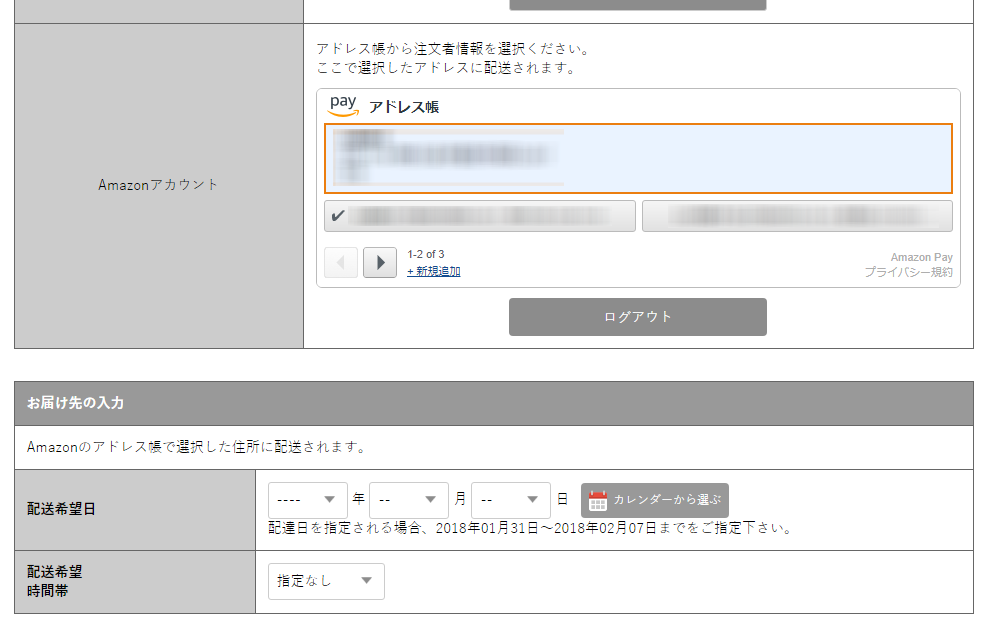Image resolution: width=985 pixels, height=635 pixels.
Task: Expand the 指定なし delivery time dropdown
Action: (326, 581)
